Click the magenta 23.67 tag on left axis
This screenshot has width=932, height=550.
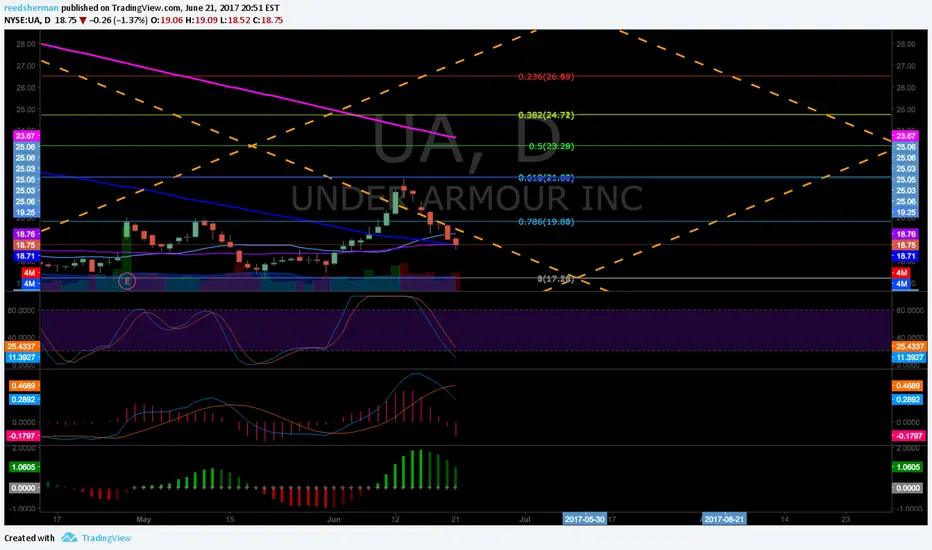point(26,136)
